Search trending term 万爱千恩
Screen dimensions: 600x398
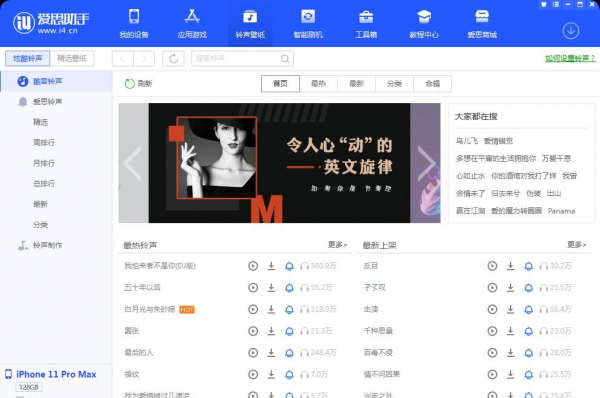coord(556,158)
